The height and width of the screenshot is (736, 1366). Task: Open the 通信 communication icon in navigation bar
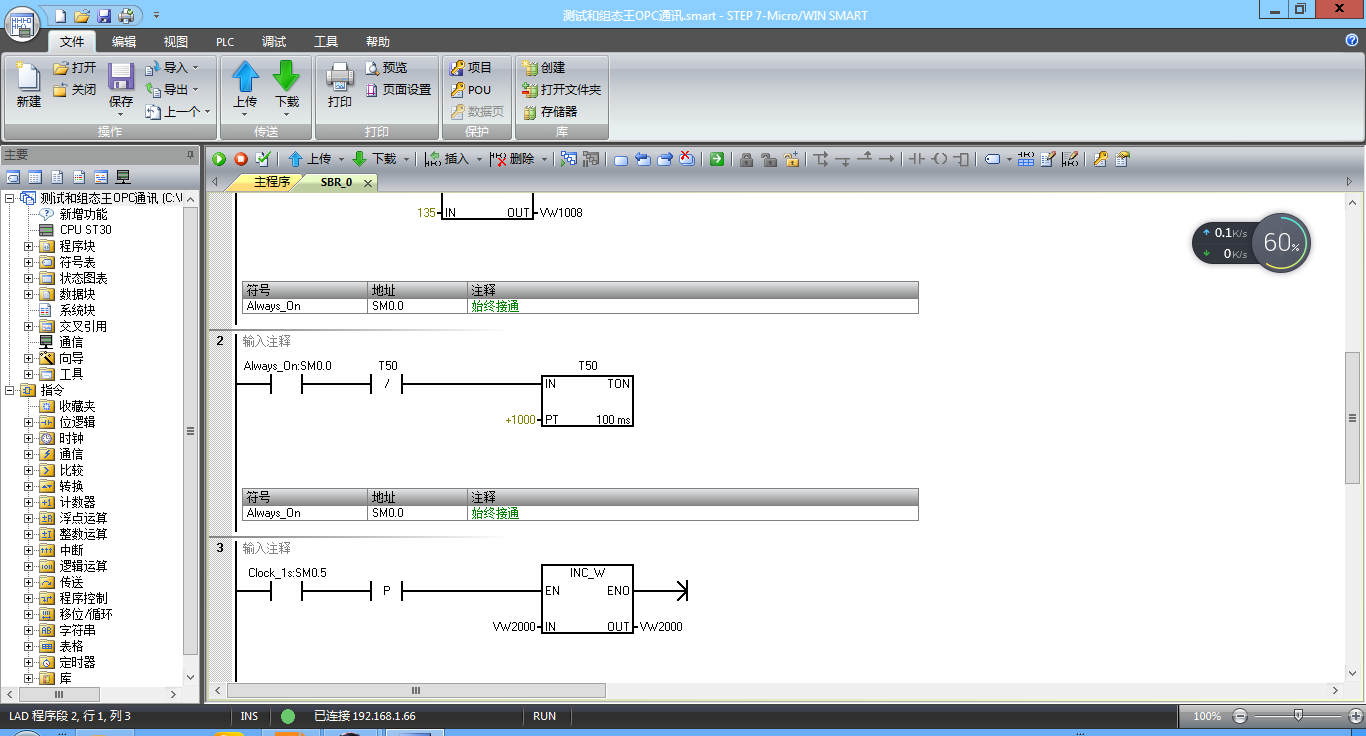pos(123,177)
